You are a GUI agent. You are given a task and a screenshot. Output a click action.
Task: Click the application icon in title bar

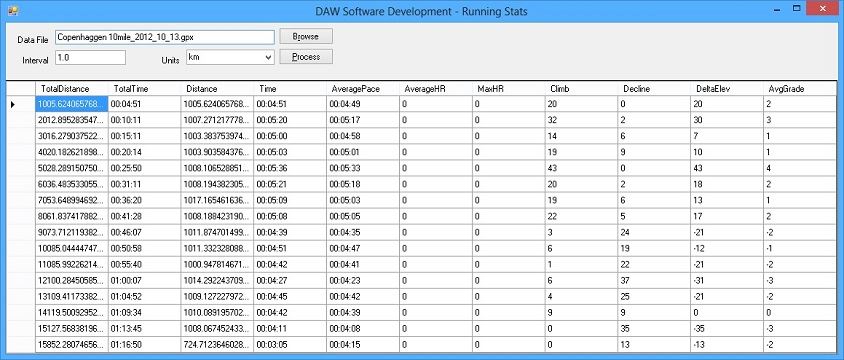tap(13, 10)
